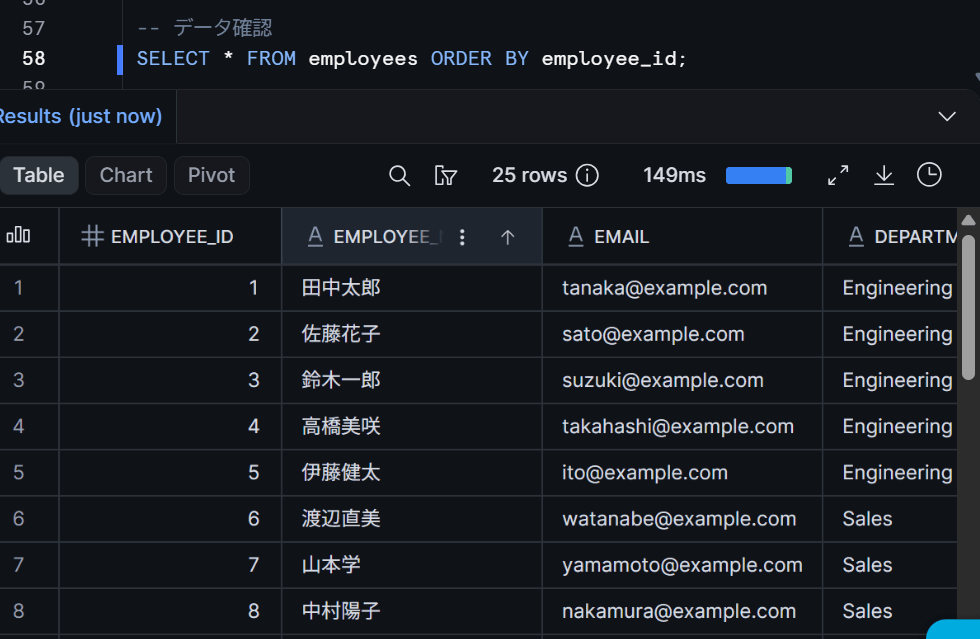Open the query history clock icon
980x639 pixels.
point(929,175)
